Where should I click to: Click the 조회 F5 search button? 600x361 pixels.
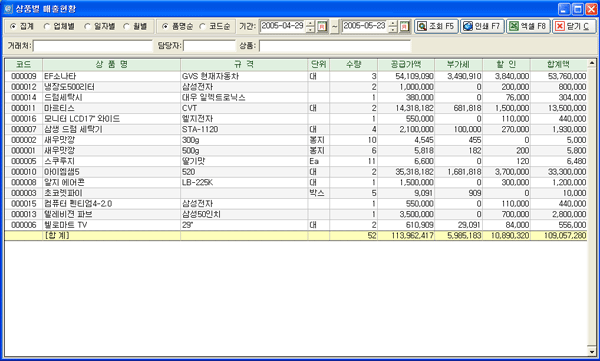click(x=436, y=26)
